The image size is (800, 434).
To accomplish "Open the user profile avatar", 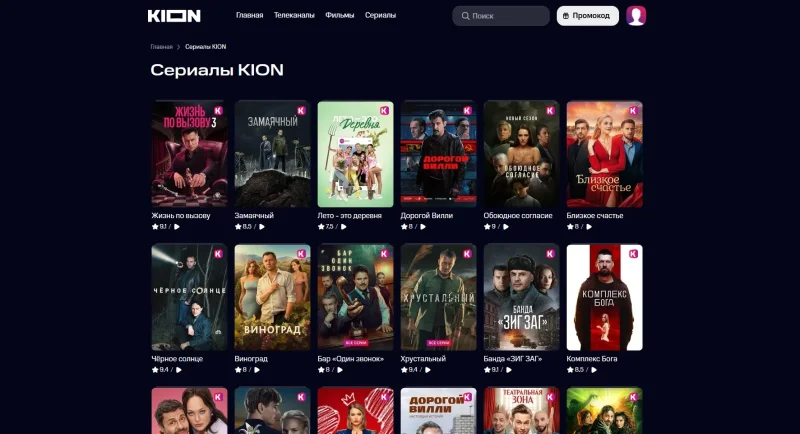I will click(x=636, y=16).
